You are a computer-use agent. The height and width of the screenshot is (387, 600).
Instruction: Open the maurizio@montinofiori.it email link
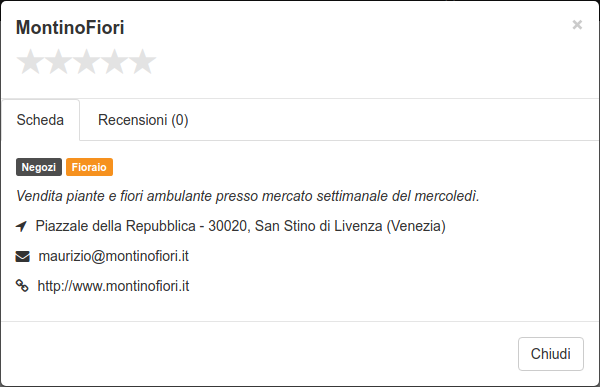114,256
